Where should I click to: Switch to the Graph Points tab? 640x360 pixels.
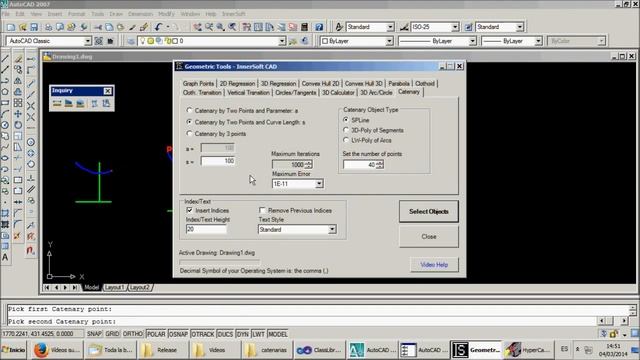click(x=198, y=83)
